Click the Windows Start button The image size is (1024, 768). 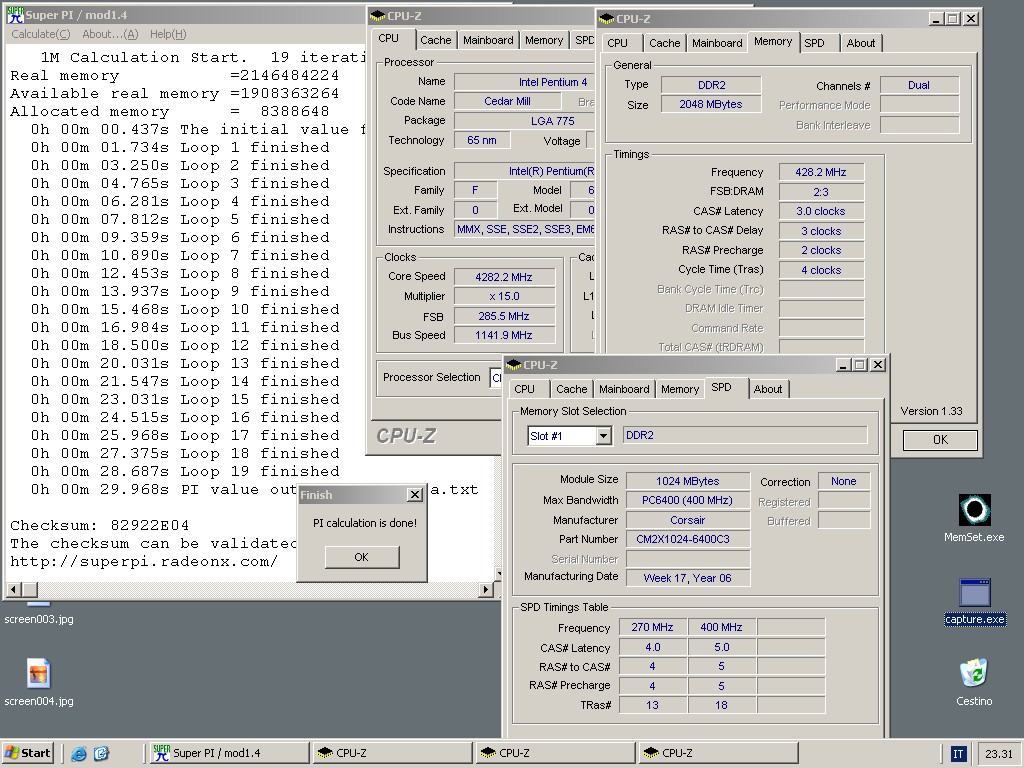point(28,753)
